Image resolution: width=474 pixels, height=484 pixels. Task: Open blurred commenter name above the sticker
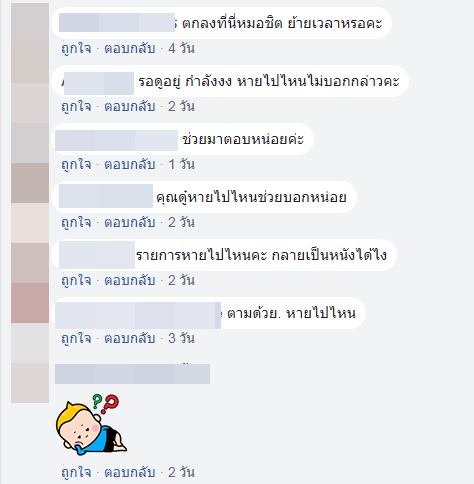(x=132, y=374)
